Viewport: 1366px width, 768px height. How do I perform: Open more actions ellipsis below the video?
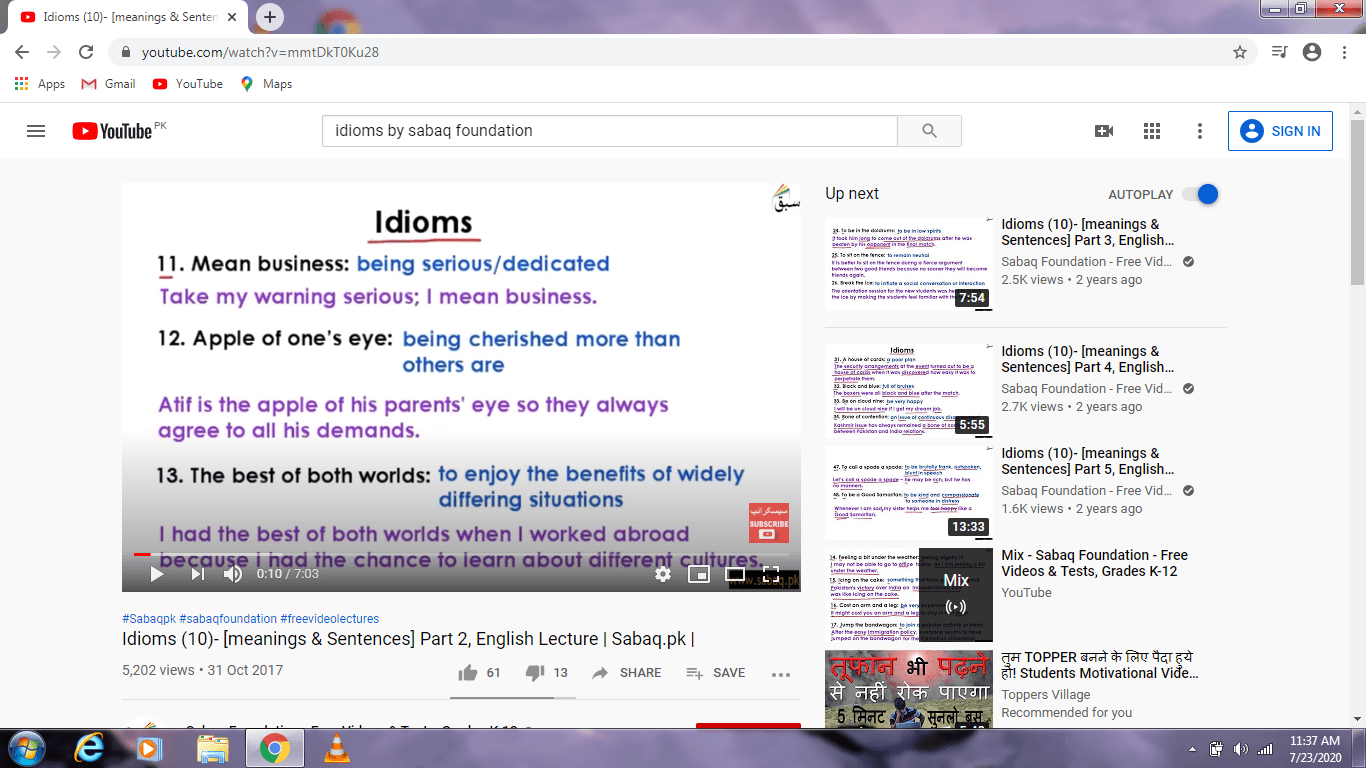(x=781, y=674)
